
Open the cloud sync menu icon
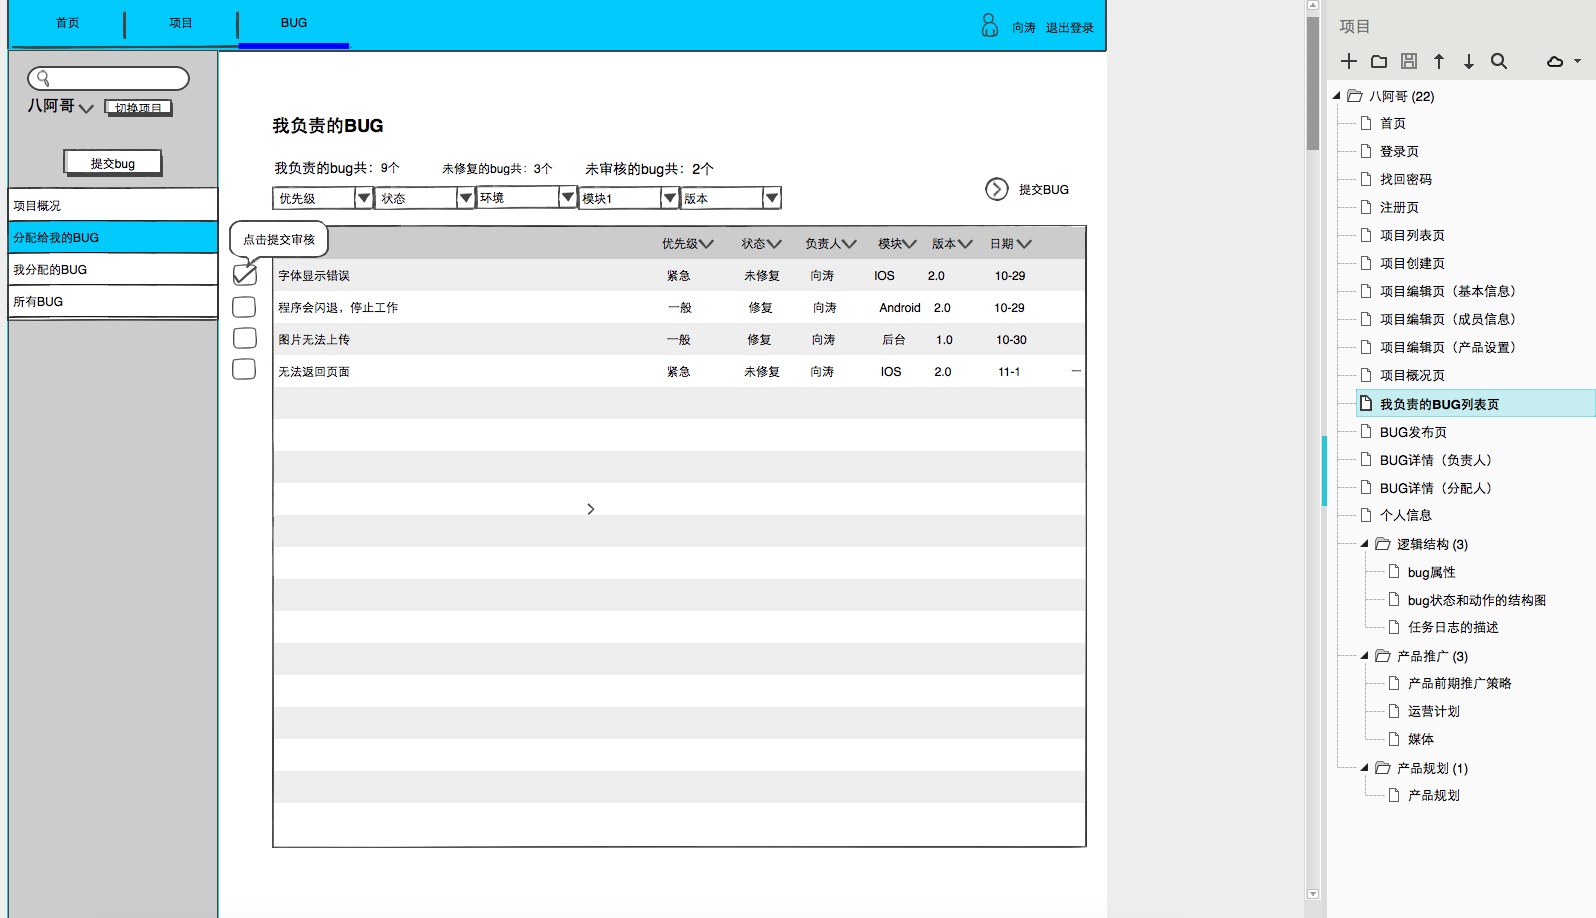tap(1561, 61)
